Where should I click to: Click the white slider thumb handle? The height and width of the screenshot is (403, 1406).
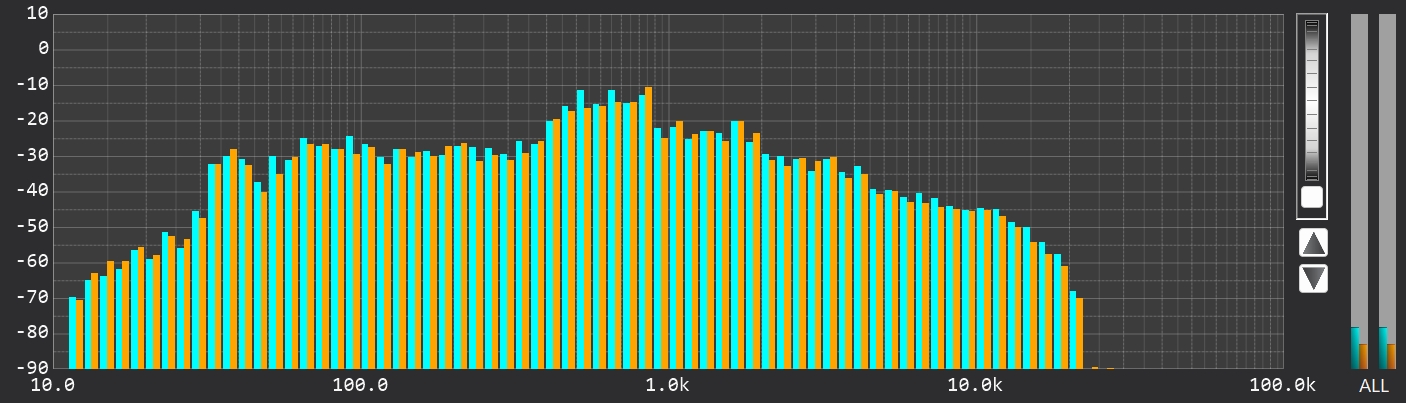click(x=1312, y=197)
